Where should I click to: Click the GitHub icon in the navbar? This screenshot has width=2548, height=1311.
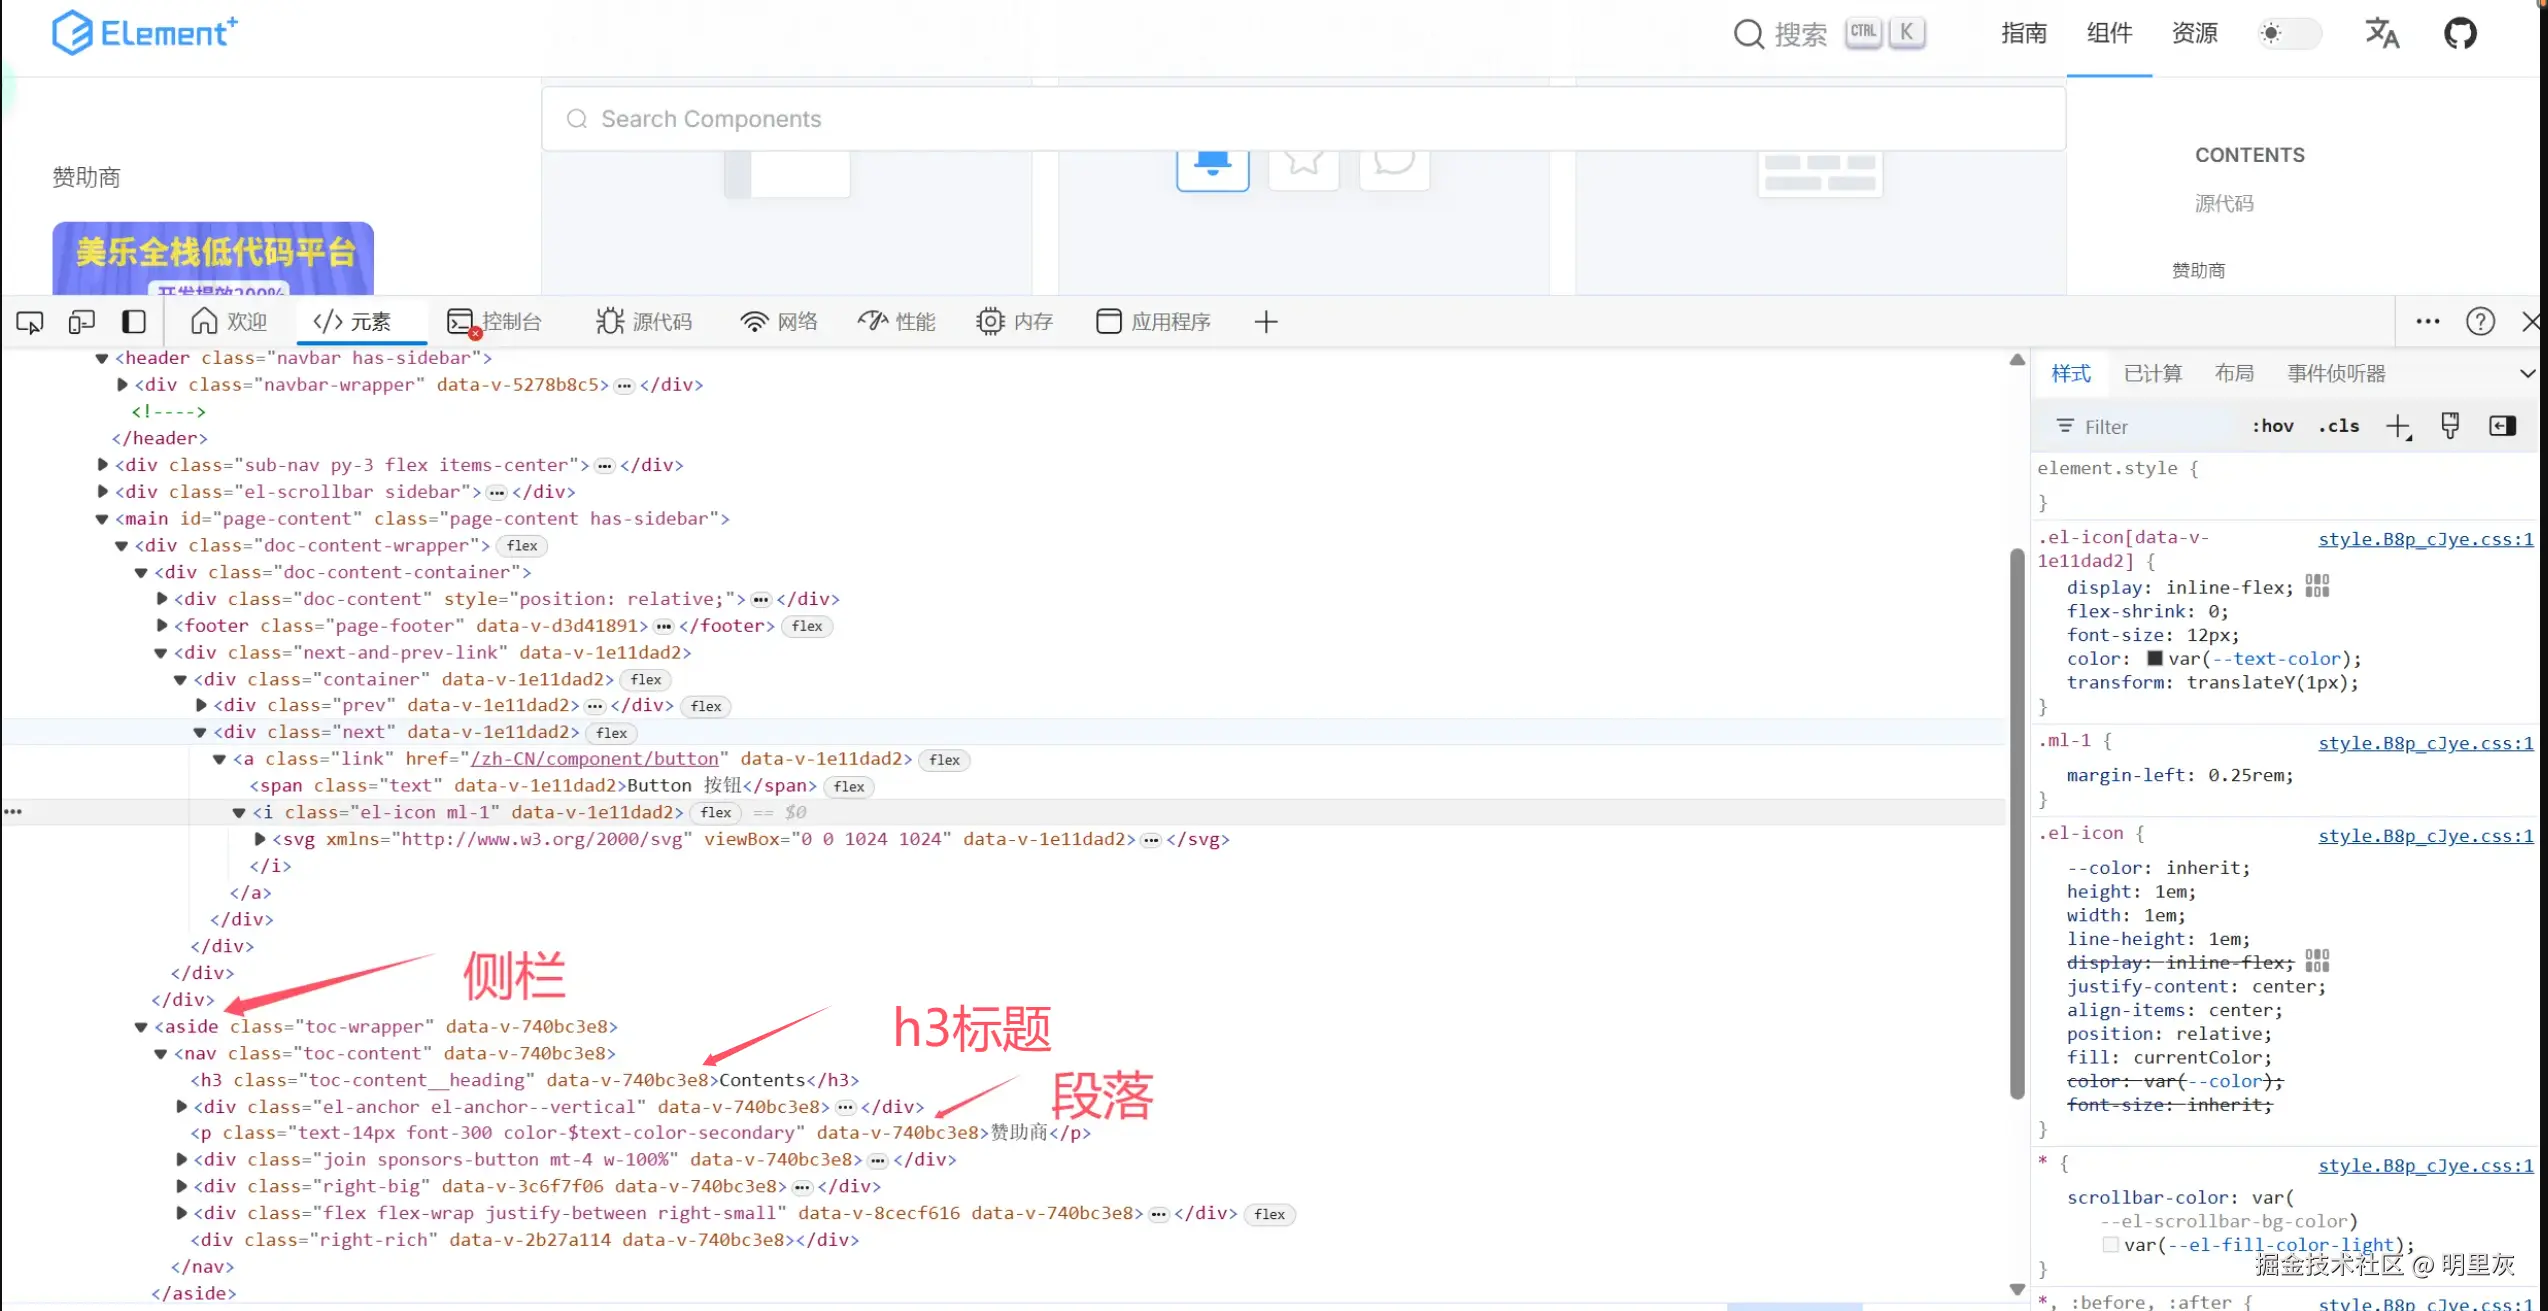[x=2460, y=34]
